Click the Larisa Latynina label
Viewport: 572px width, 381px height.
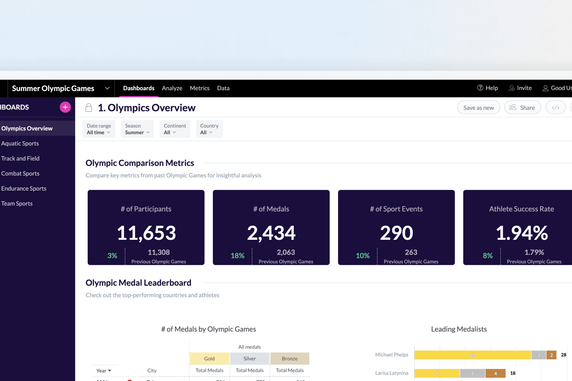[391, 373]
